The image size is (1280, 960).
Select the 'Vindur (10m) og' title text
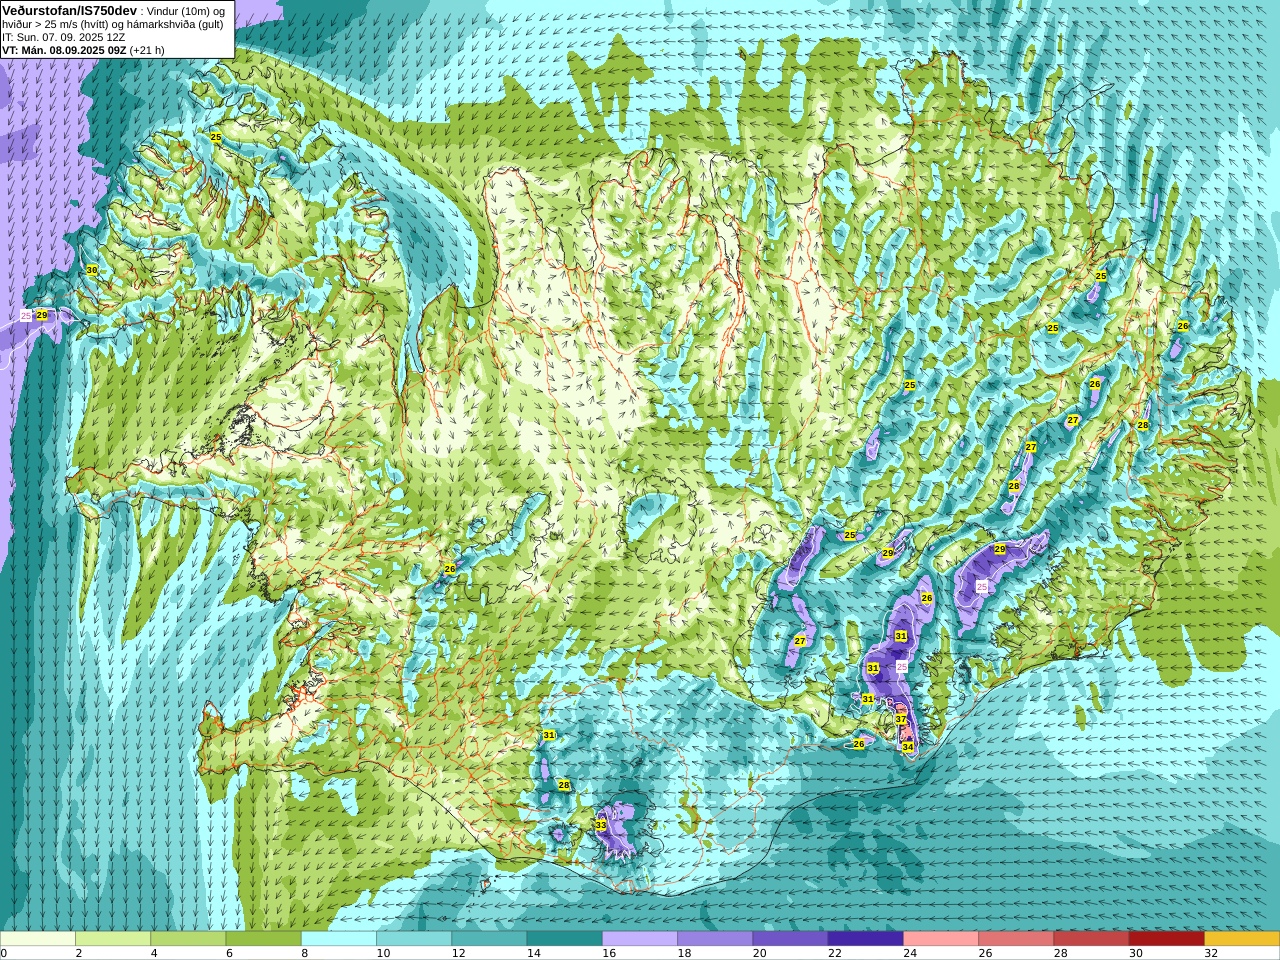click(x=186, y=11)
